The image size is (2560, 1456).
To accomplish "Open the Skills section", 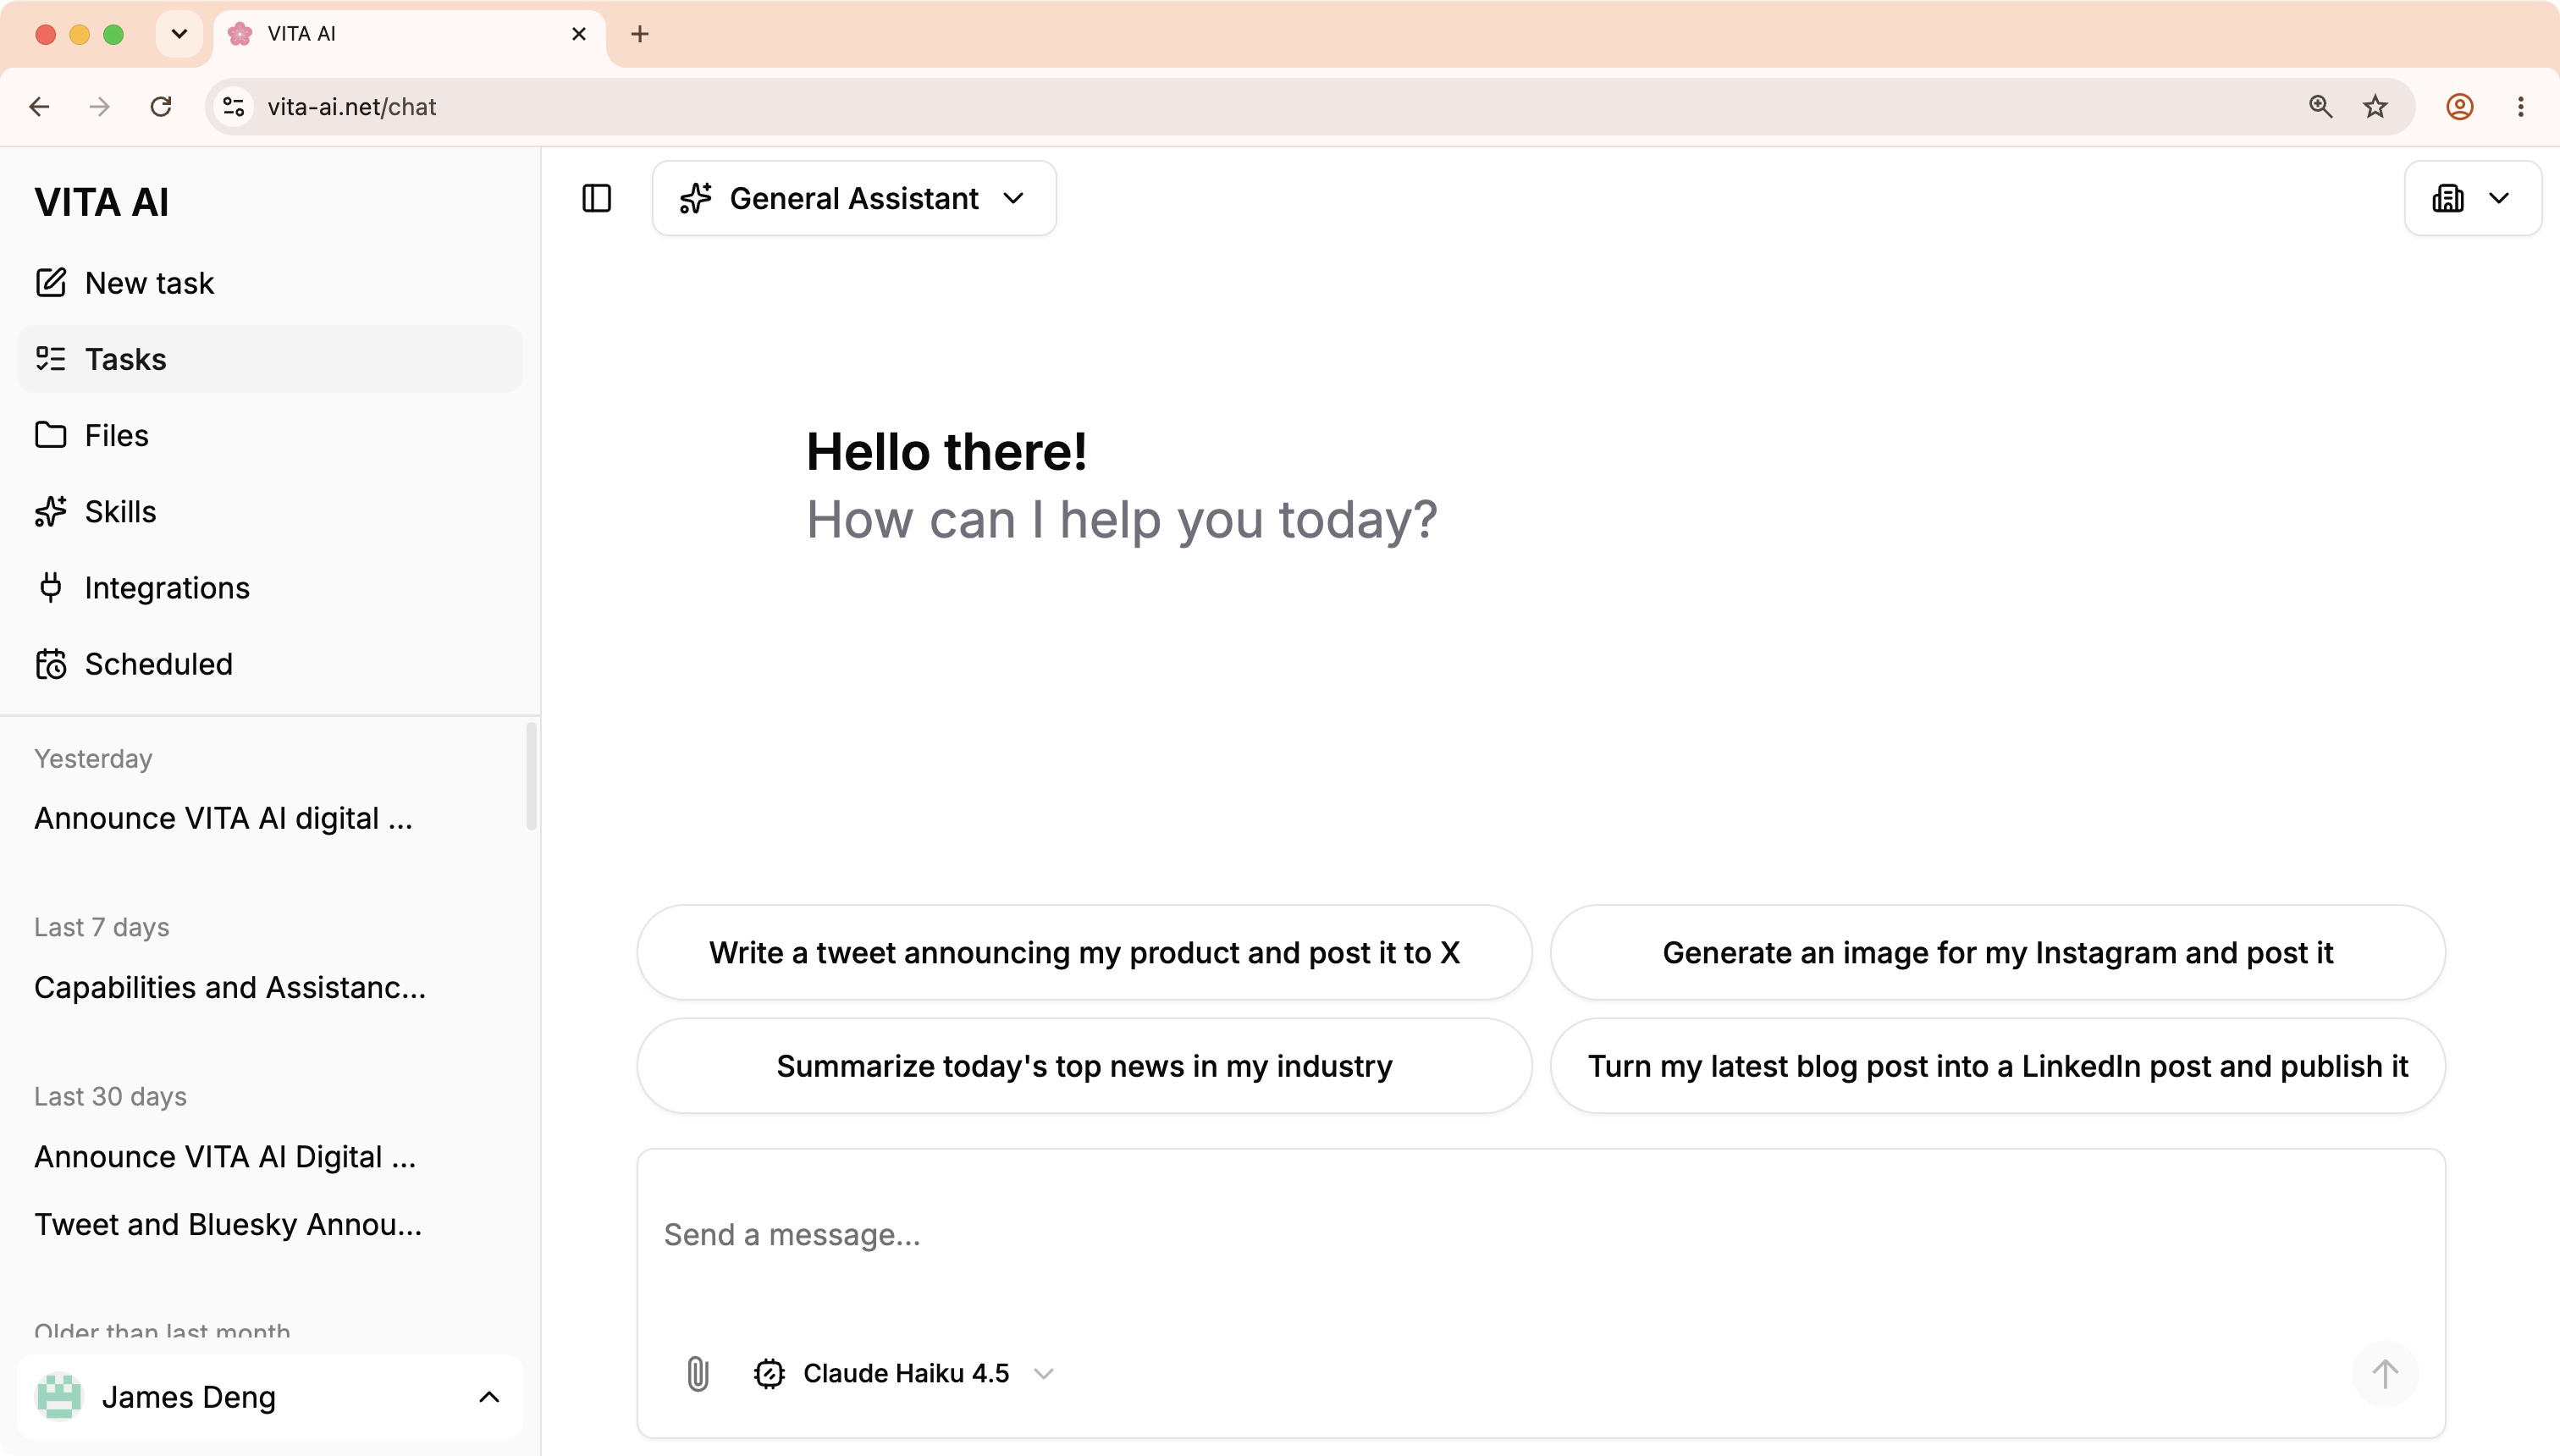I will tap(270, 511).
